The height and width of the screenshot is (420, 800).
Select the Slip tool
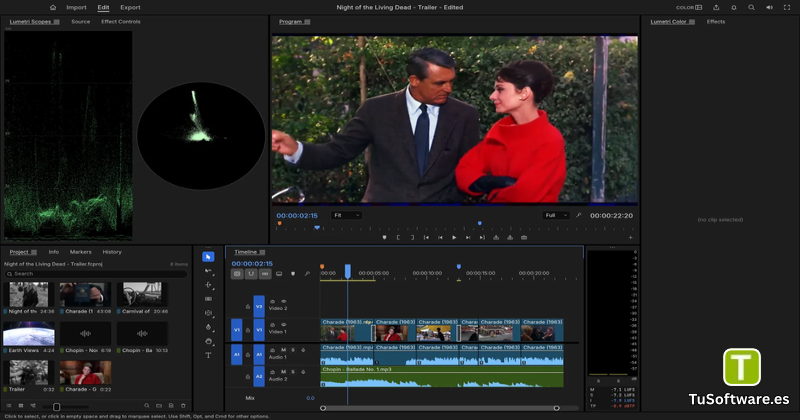pyautogui.click(x=208, y=313)
